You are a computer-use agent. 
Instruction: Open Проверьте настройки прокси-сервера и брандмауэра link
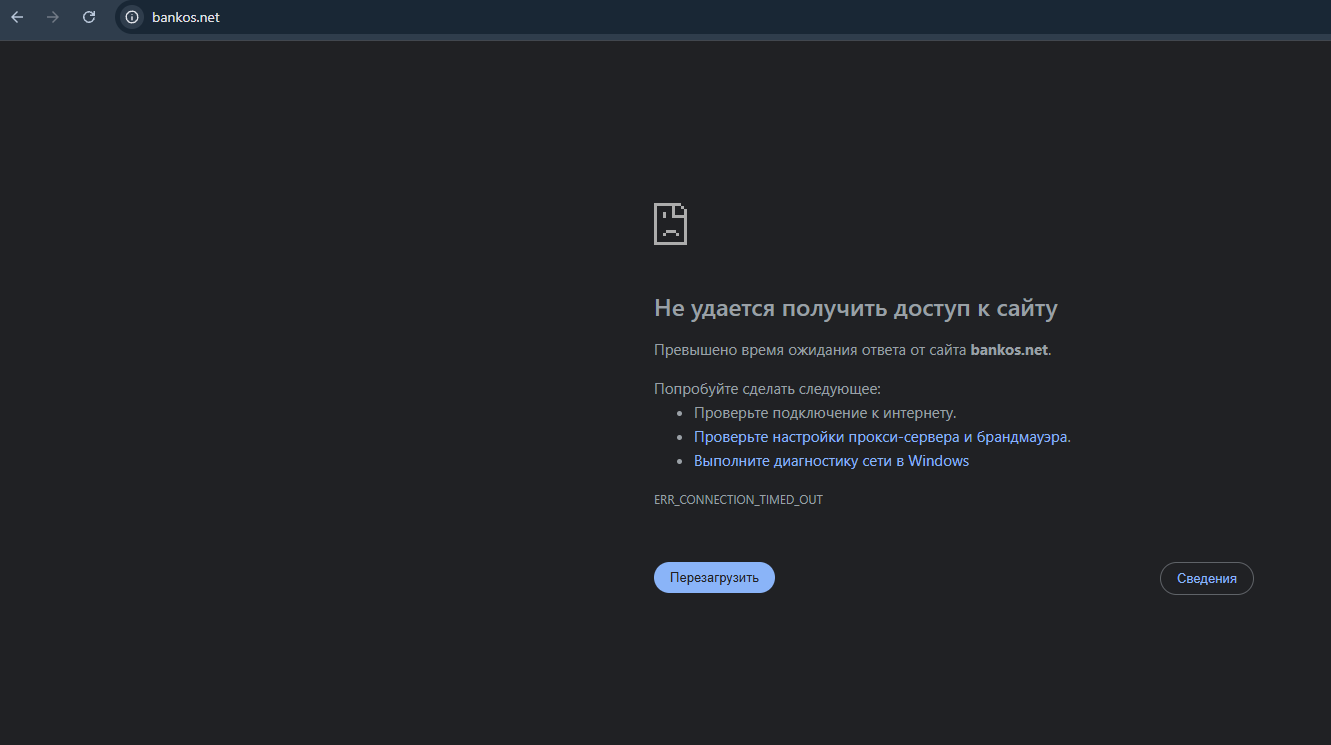pyautogui.click(x=881, y=437)
